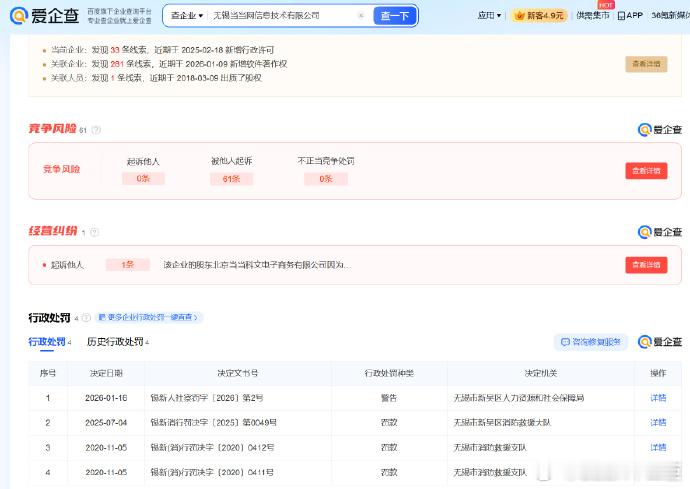Focus the company name search field
This screenshot has height=489, width=690.
[x=282, y=16]
